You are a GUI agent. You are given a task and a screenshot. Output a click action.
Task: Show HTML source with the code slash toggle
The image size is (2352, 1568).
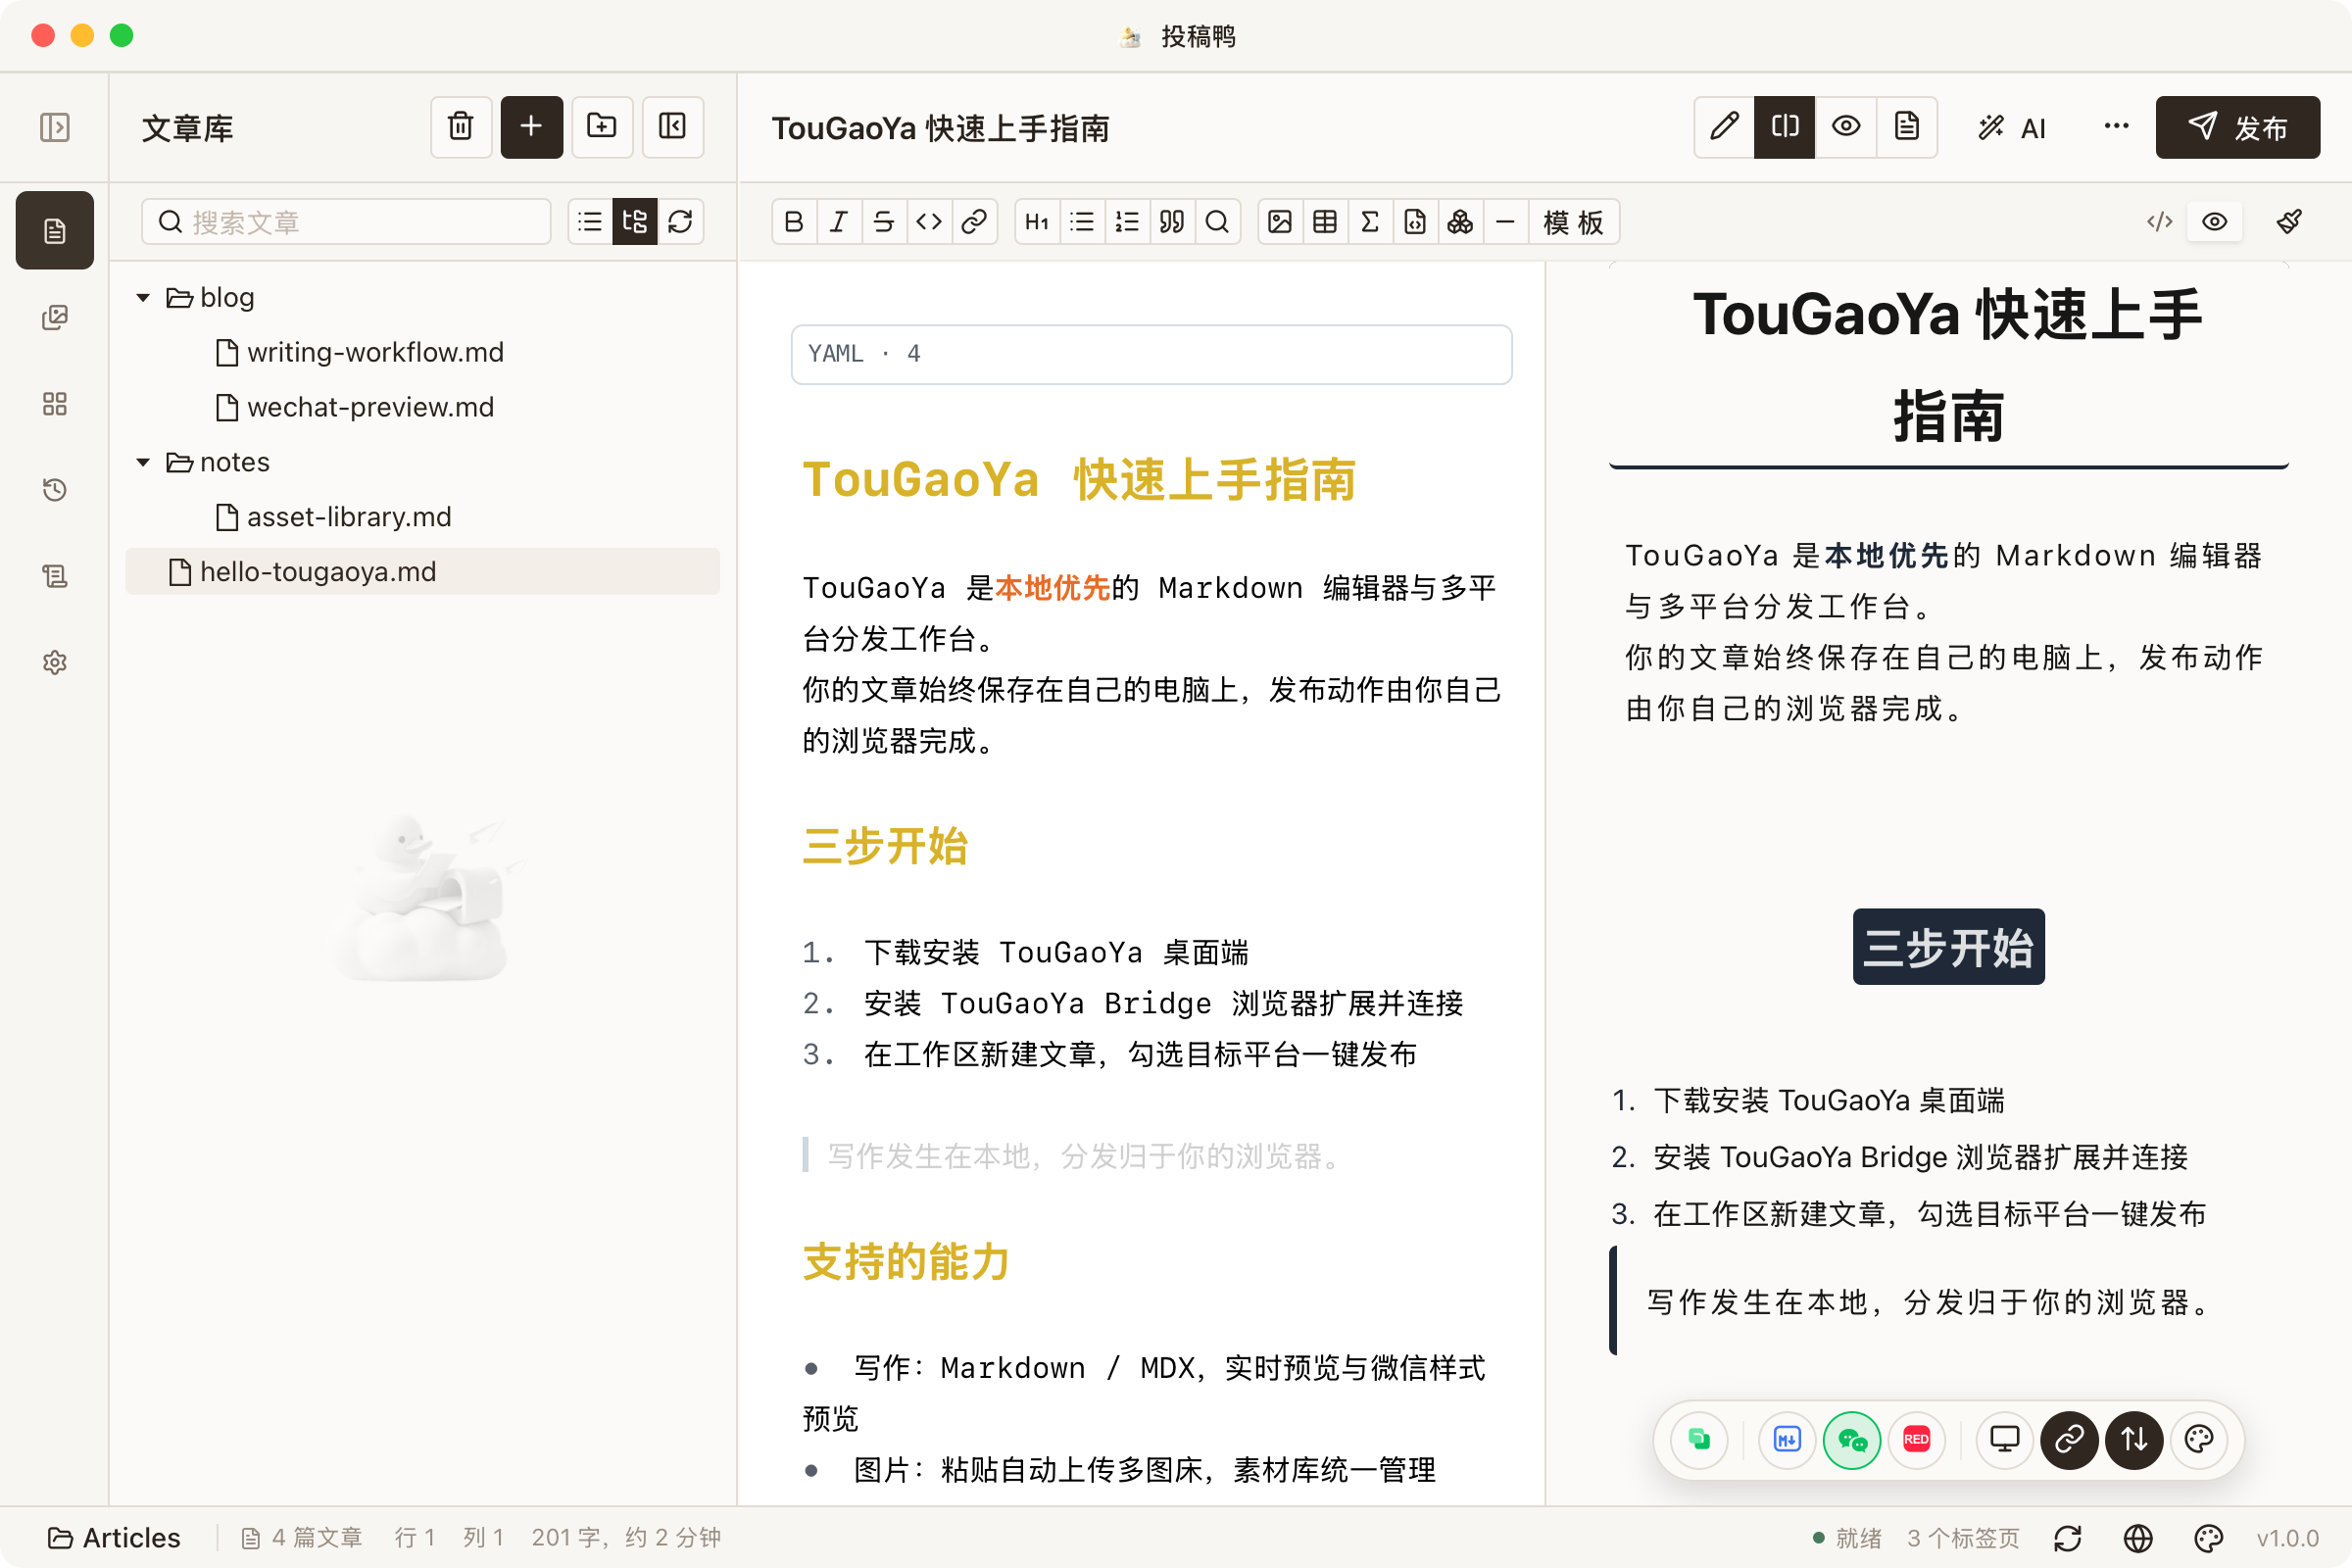point(2160,222)
